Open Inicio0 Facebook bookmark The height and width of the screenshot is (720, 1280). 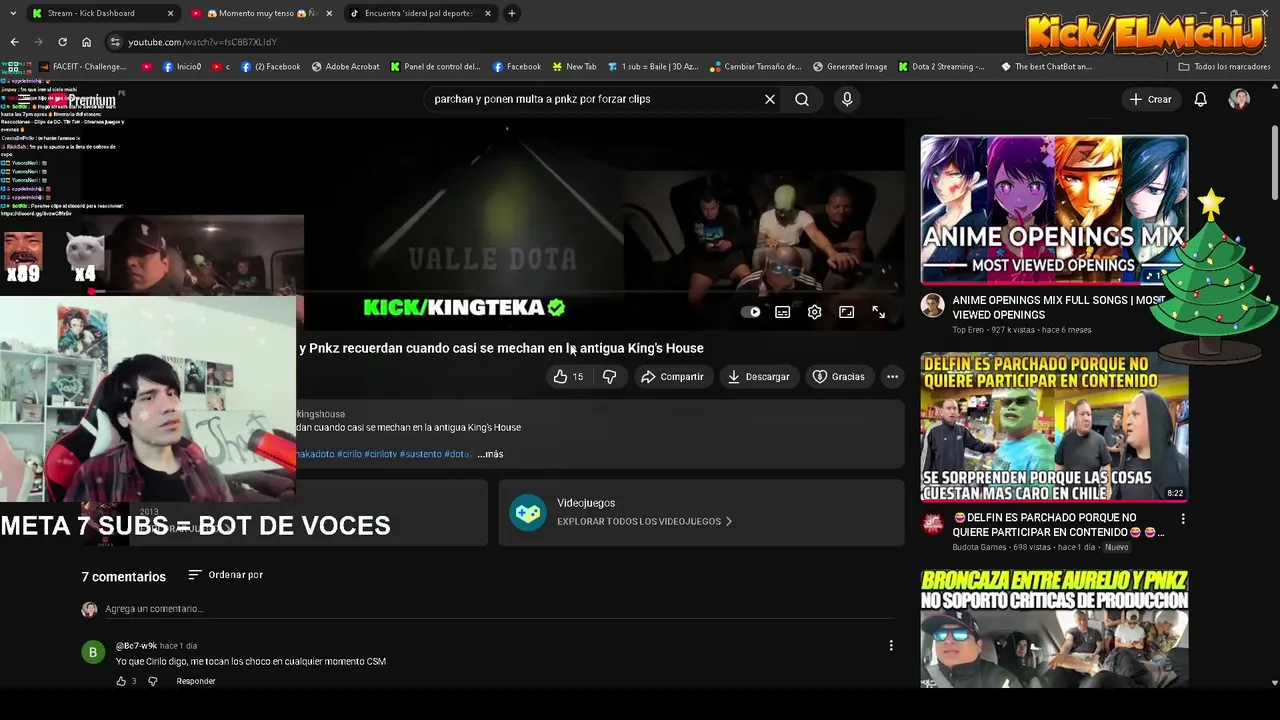tap(181, 67)
